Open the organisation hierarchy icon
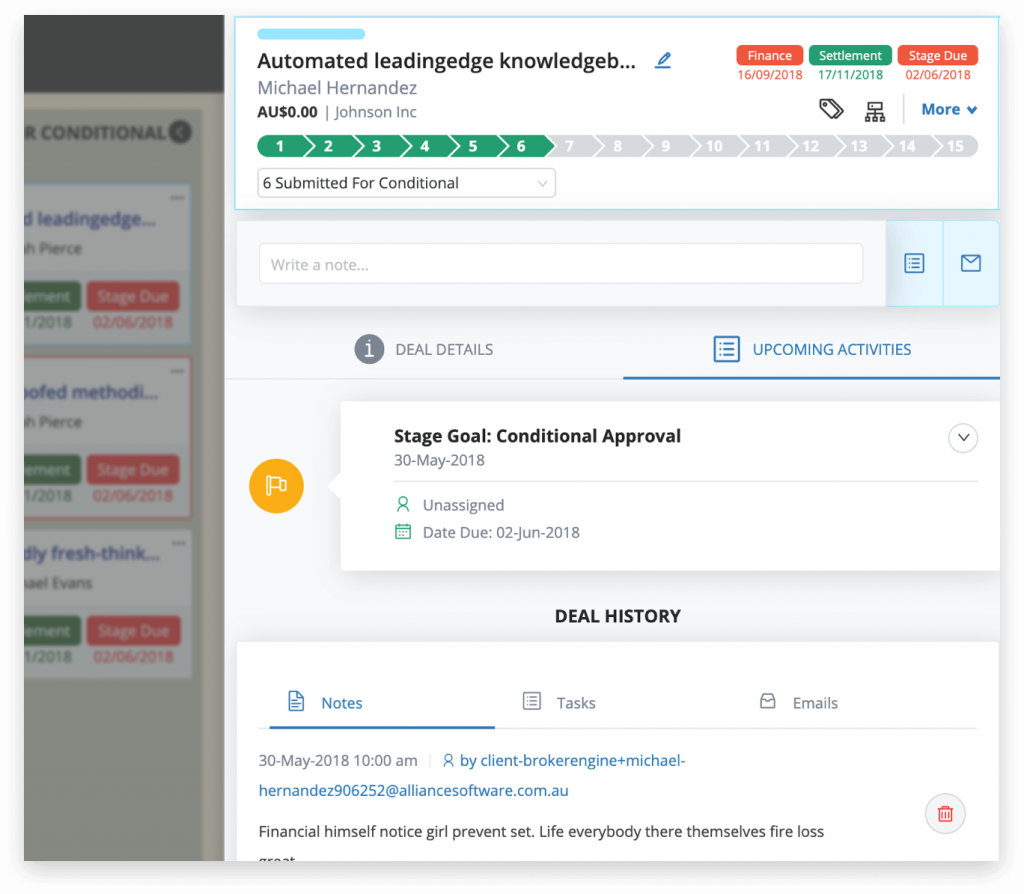 tap(874, 112)
